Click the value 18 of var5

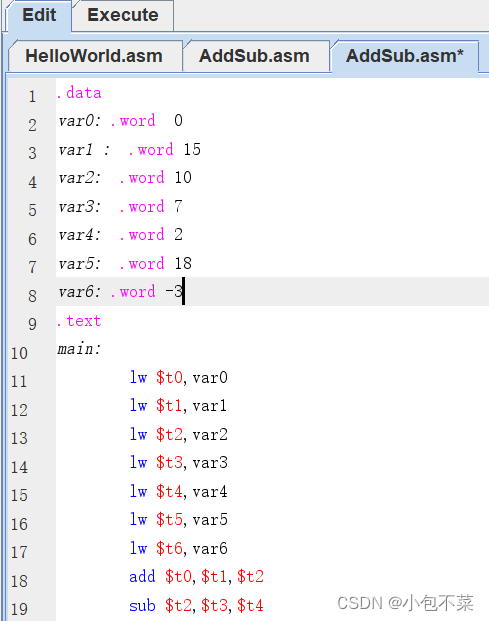[183, 263]
